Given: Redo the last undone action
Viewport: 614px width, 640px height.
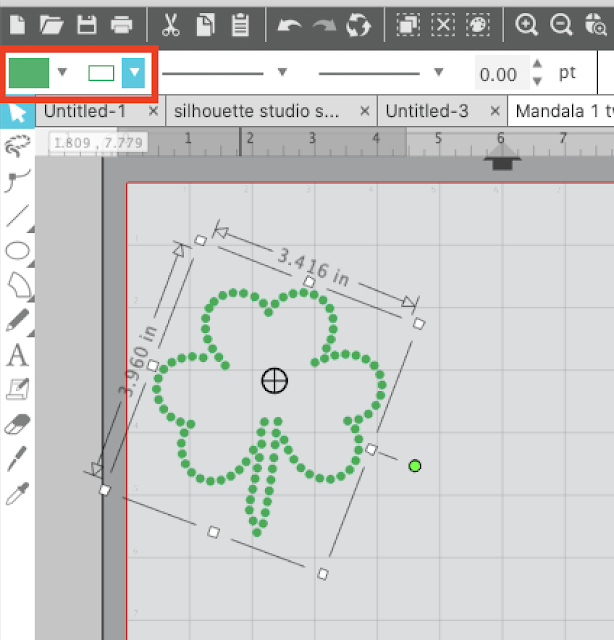Looking at the screenshot, I should [324, 26].
